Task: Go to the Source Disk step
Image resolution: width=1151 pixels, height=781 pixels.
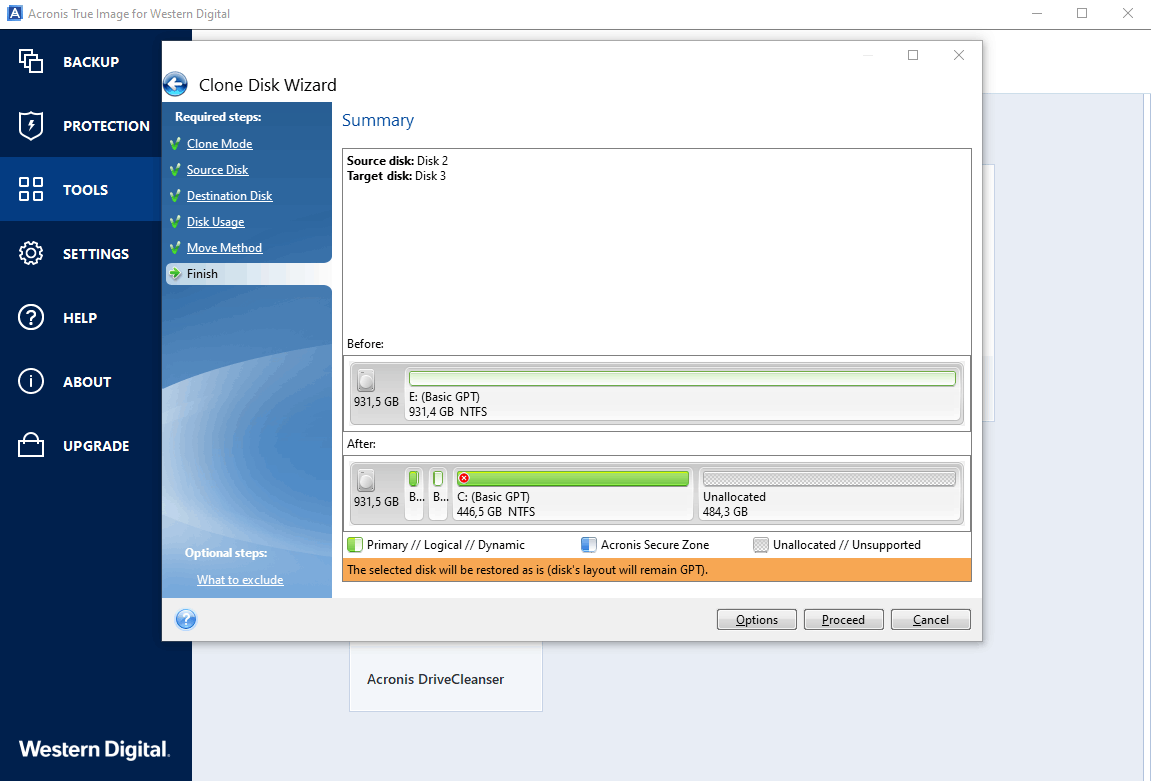Action: pyautogui.click(x=217, y=170)
